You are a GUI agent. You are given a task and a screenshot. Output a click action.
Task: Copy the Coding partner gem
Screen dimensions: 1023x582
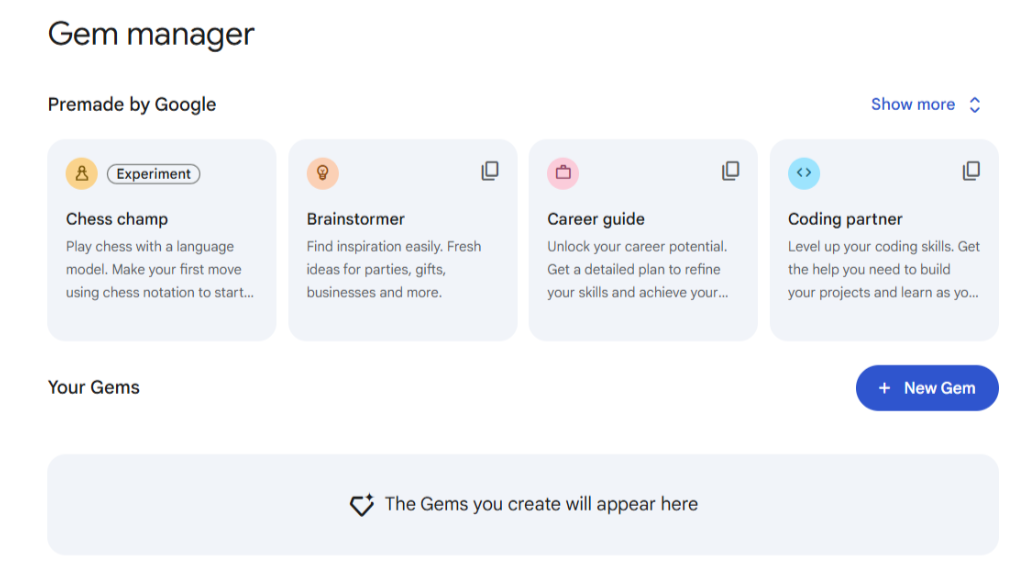coord(971,171)
